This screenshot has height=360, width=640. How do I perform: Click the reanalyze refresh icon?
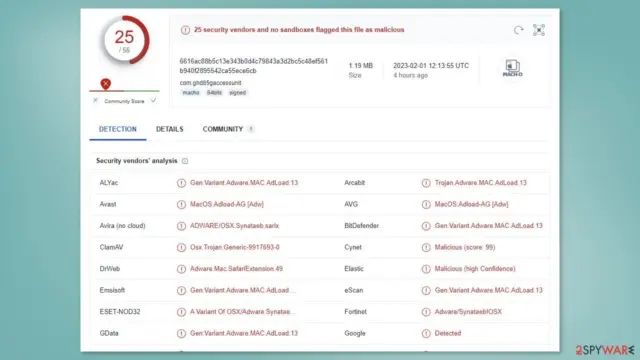[x=518, y=30]
